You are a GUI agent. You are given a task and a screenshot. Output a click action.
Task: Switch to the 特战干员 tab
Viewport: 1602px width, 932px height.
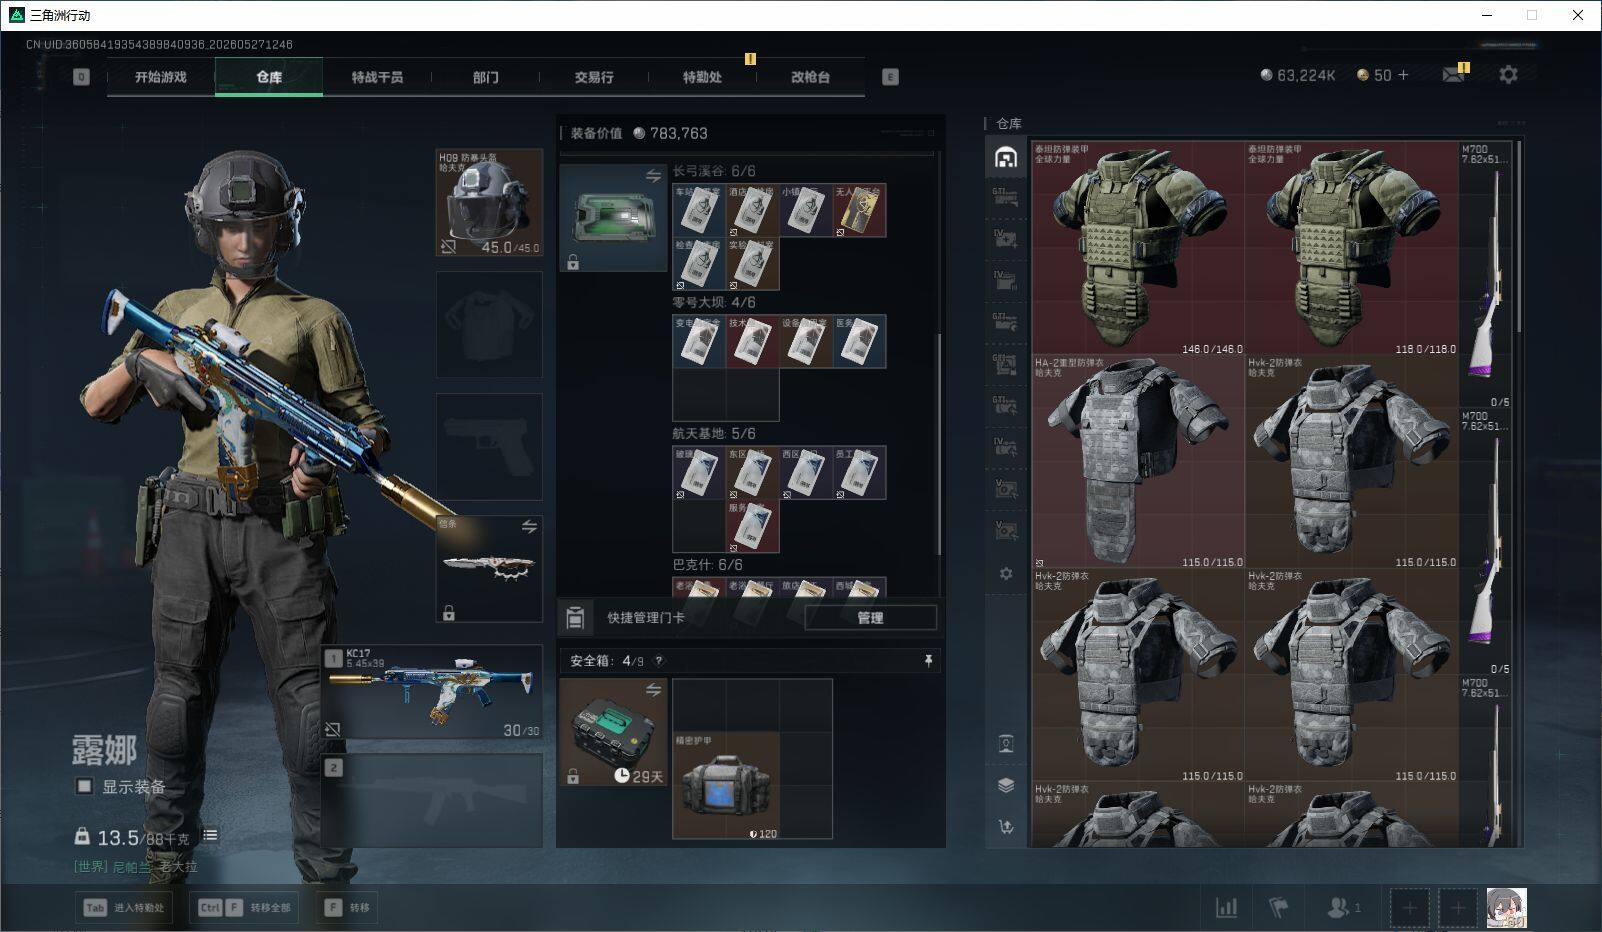click(x=377, y=77)
